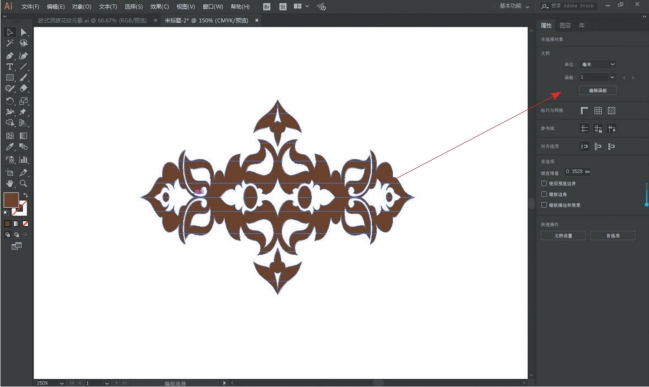649x387 pixels.
Task: Open the workspace switcher (基本功能) dropdown
Action: 514,6
